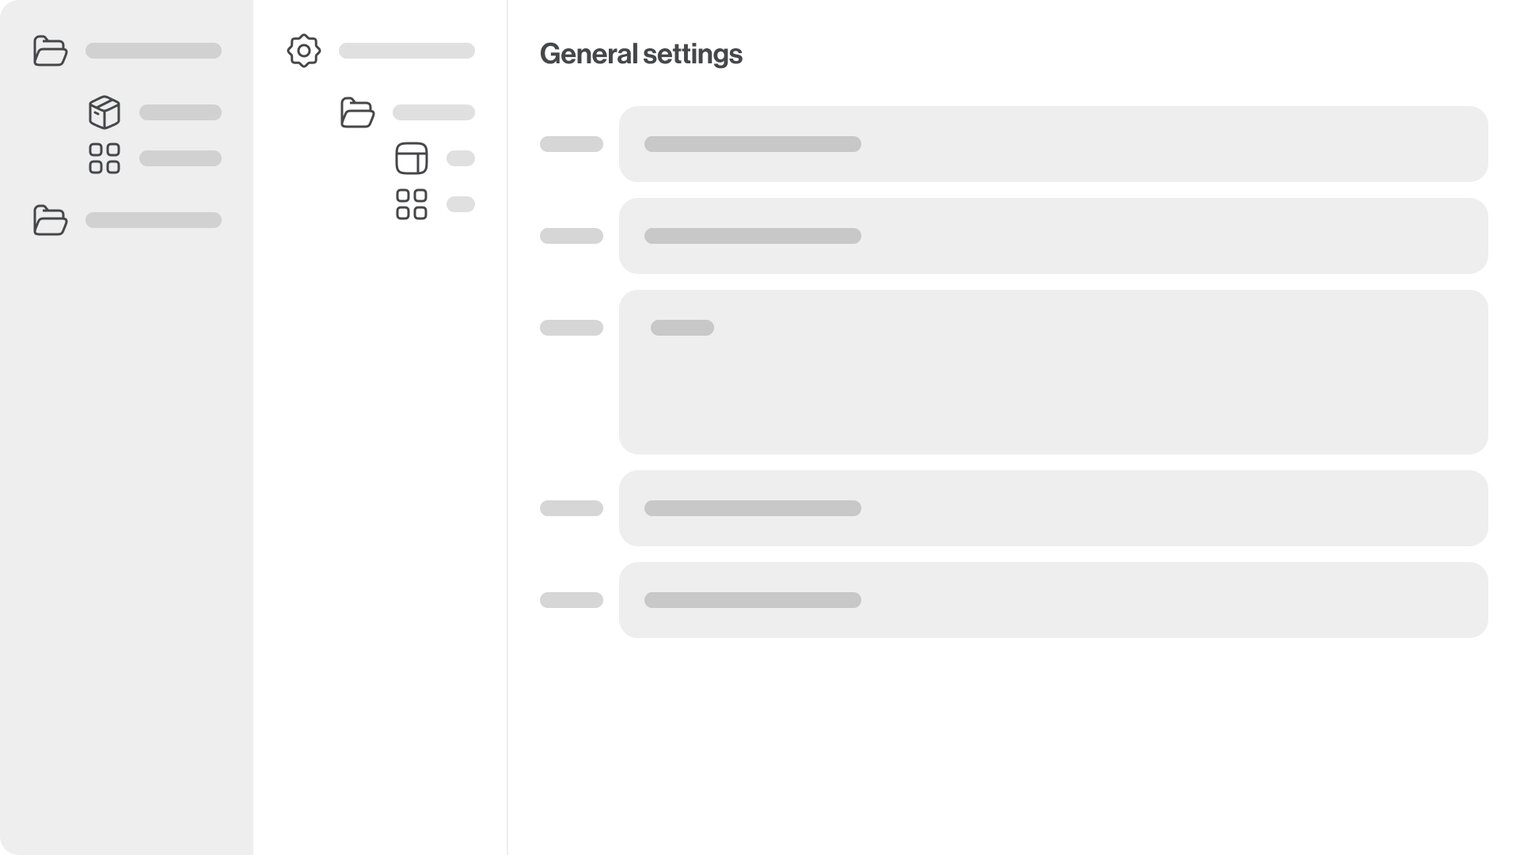Click the top open-folder icon in left sidebar
The width and height of the screenshot is (1520, 855).
pyautogui.click(x=50, y=51)
